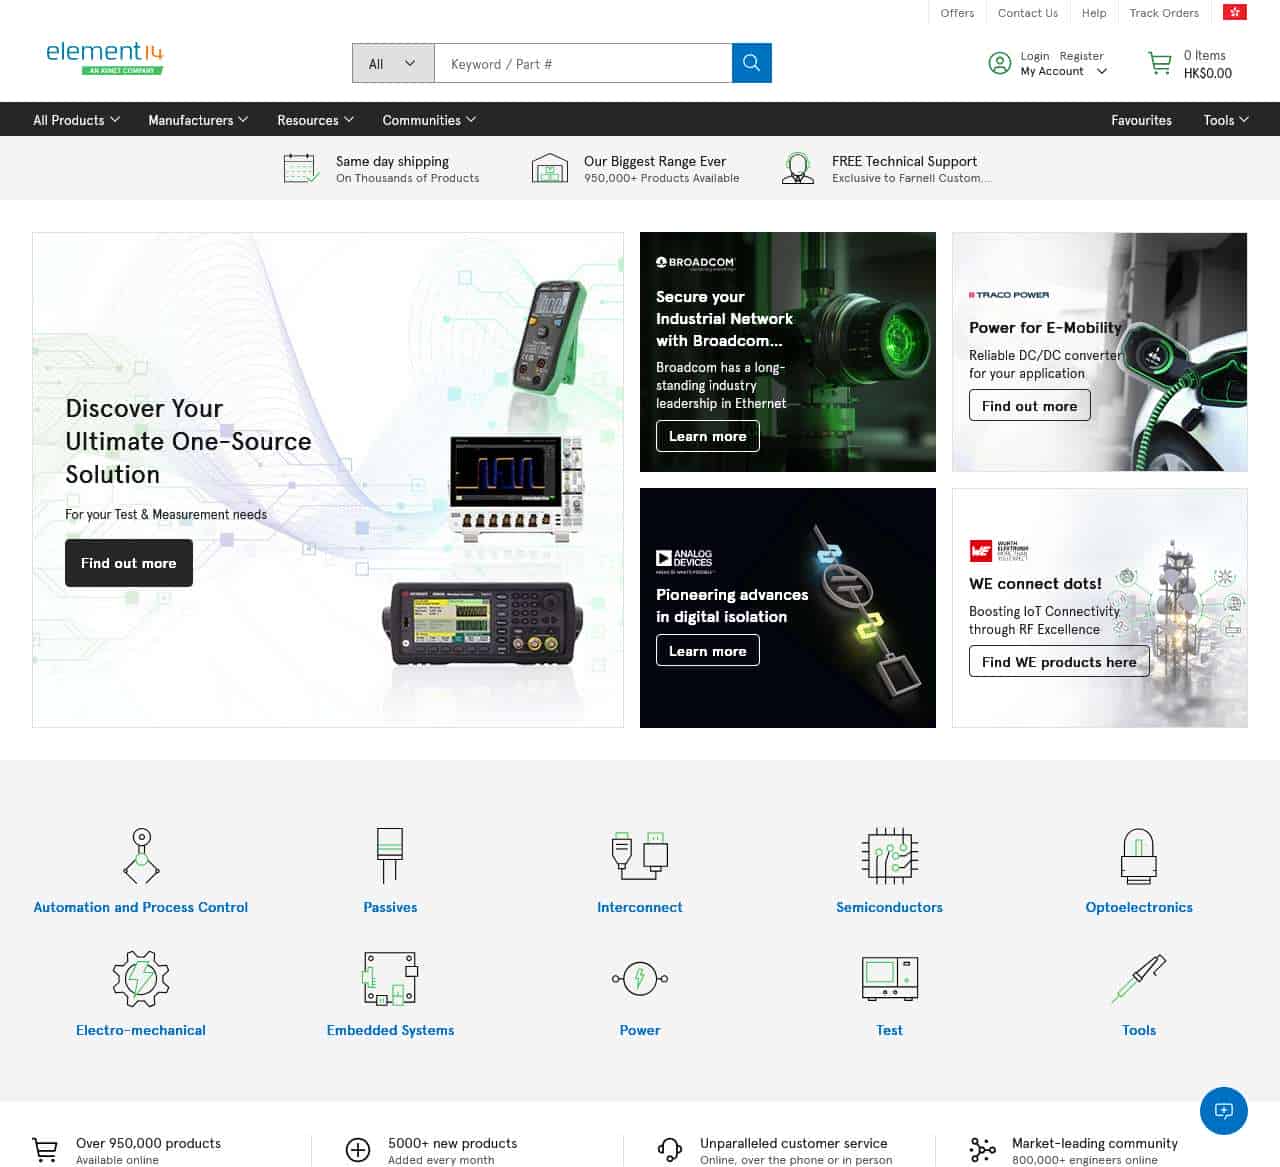Click the Optoelectronics category link
The width and height of the screenshot is (1280, 1167).
[x=1139, y=907]
